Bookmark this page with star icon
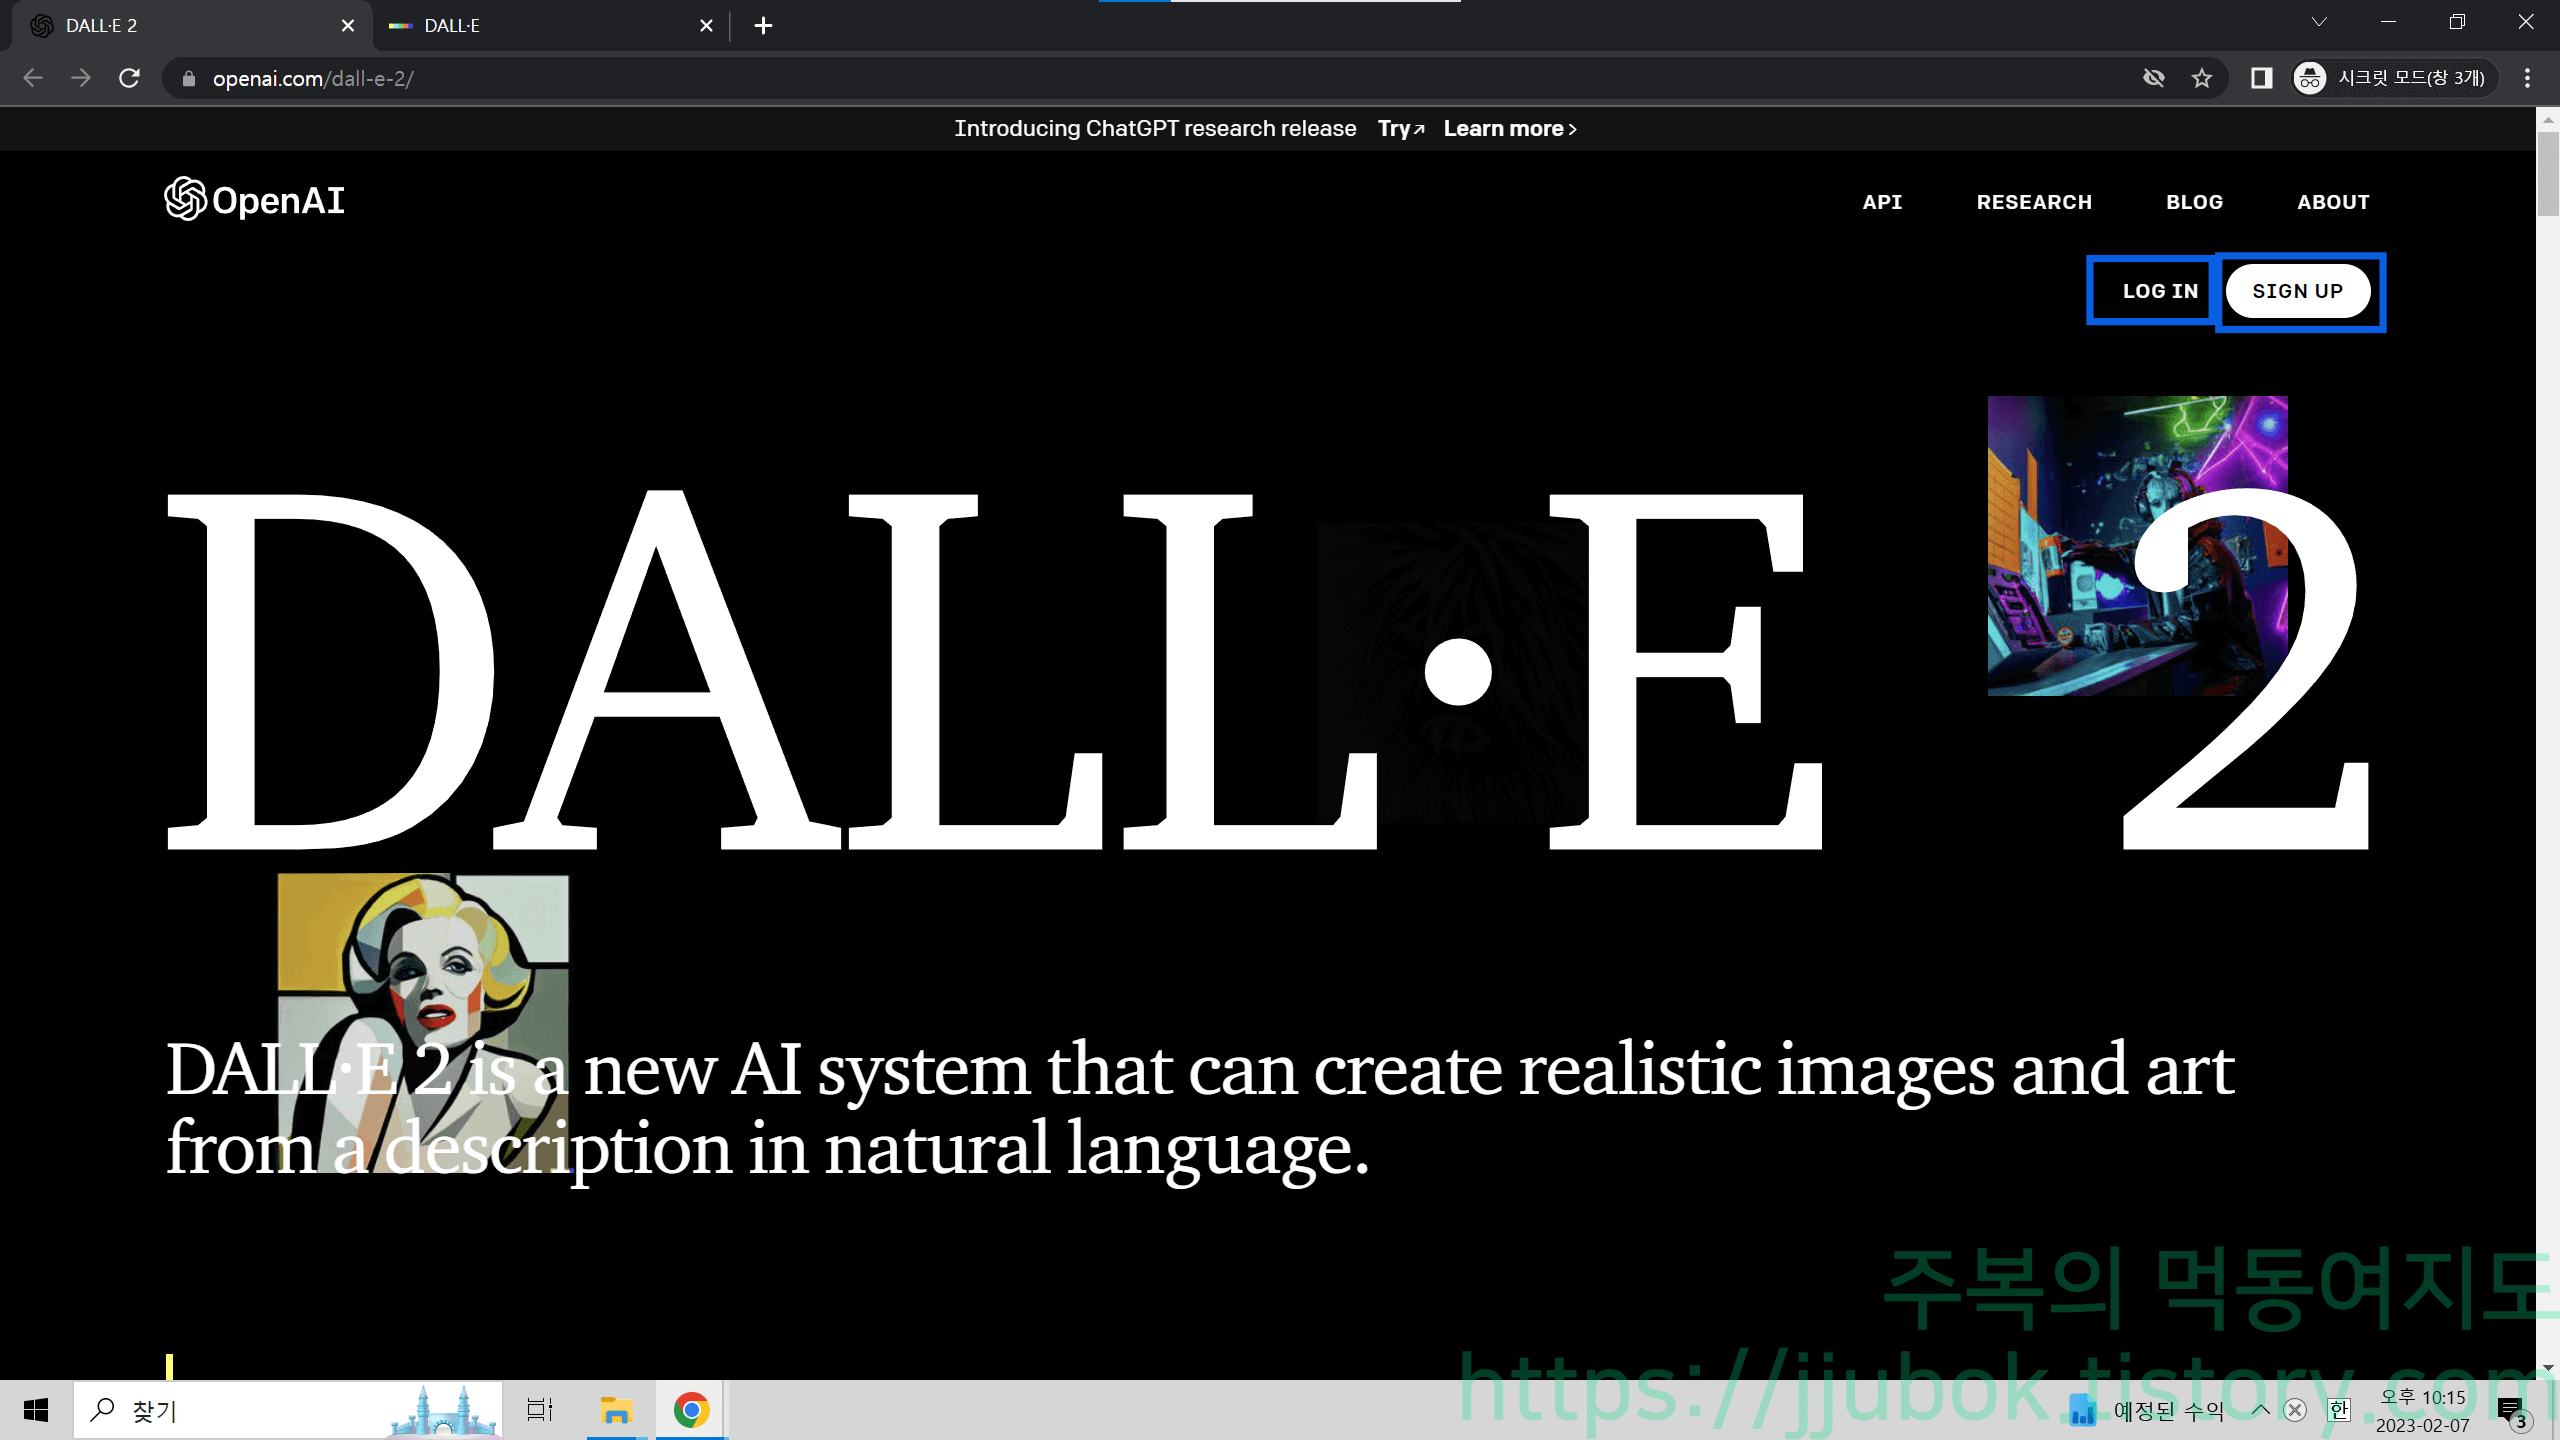This screenshot has height=1440, width=2560. pyautogui.click(x=2202, y=78)
